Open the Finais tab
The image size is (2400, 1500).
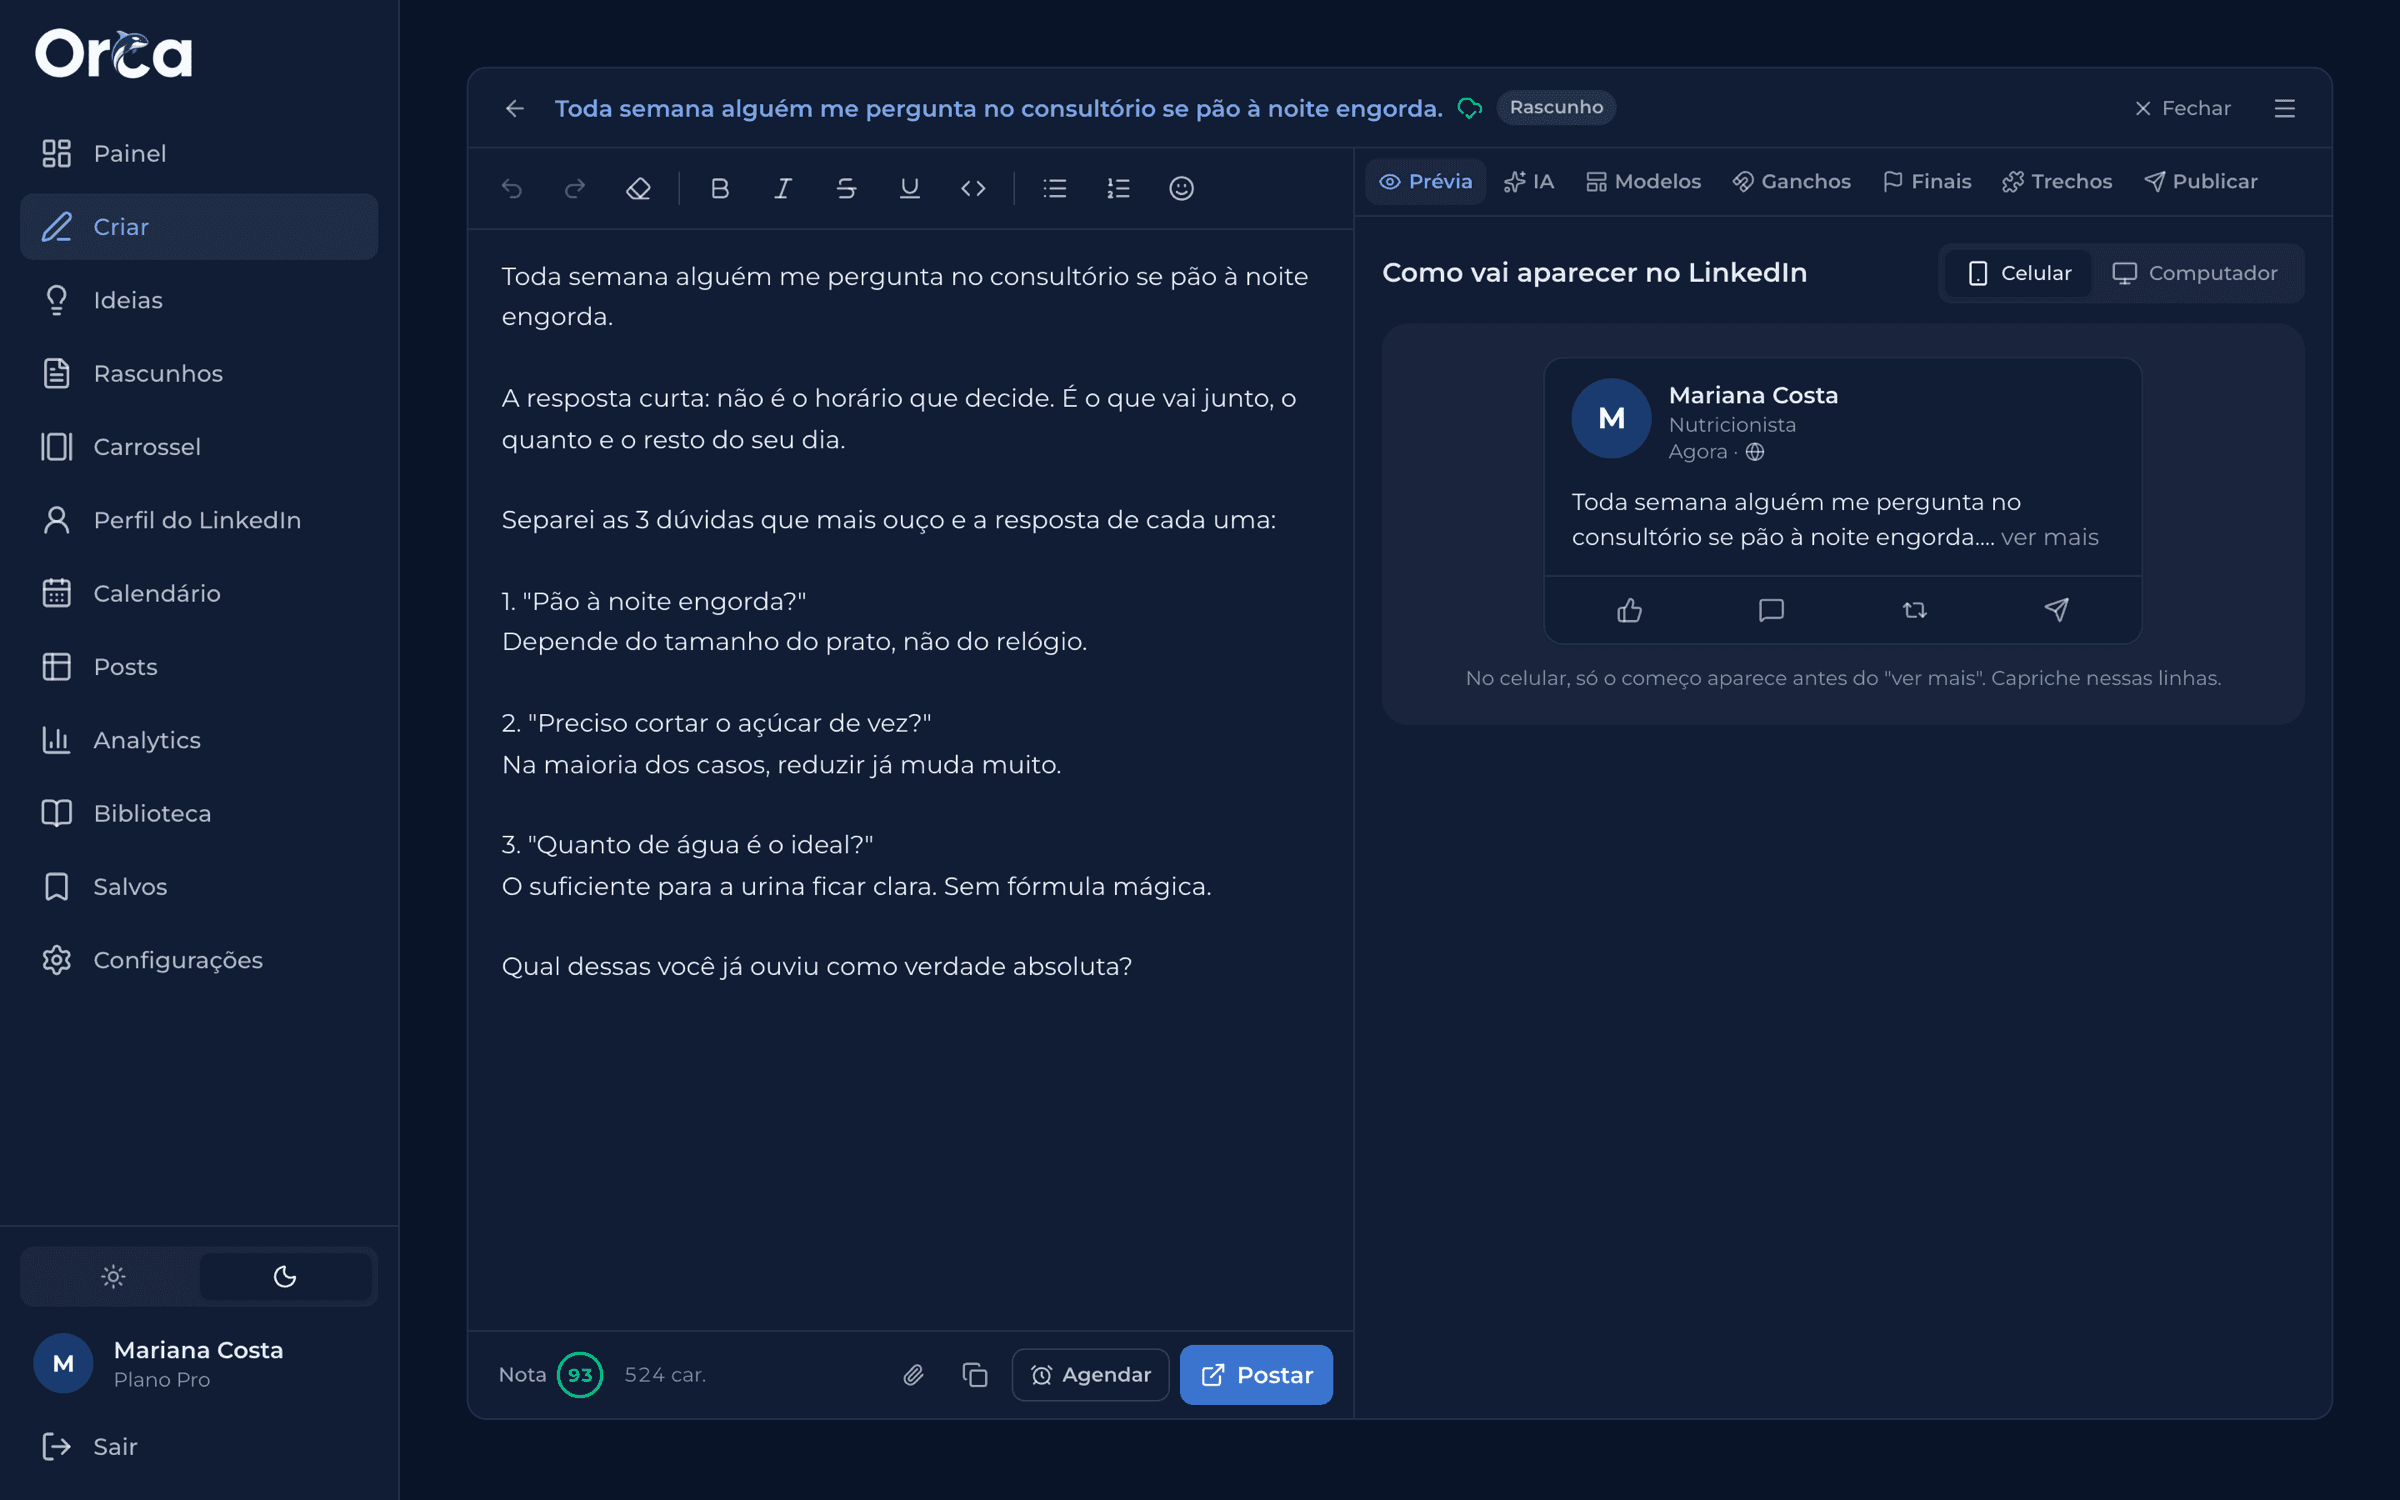coord(1926,182)
